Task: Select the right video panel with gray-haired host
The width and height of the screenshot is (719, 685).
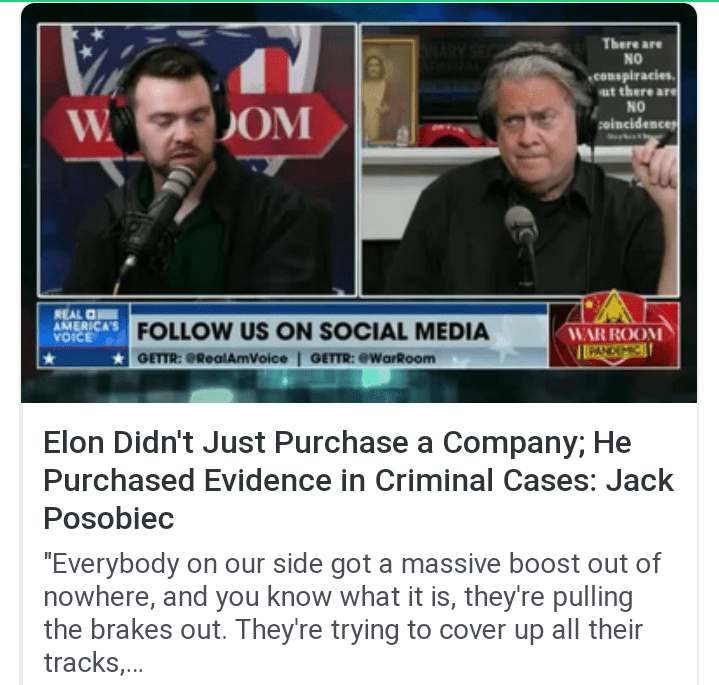Action: [x=520, y=160]
